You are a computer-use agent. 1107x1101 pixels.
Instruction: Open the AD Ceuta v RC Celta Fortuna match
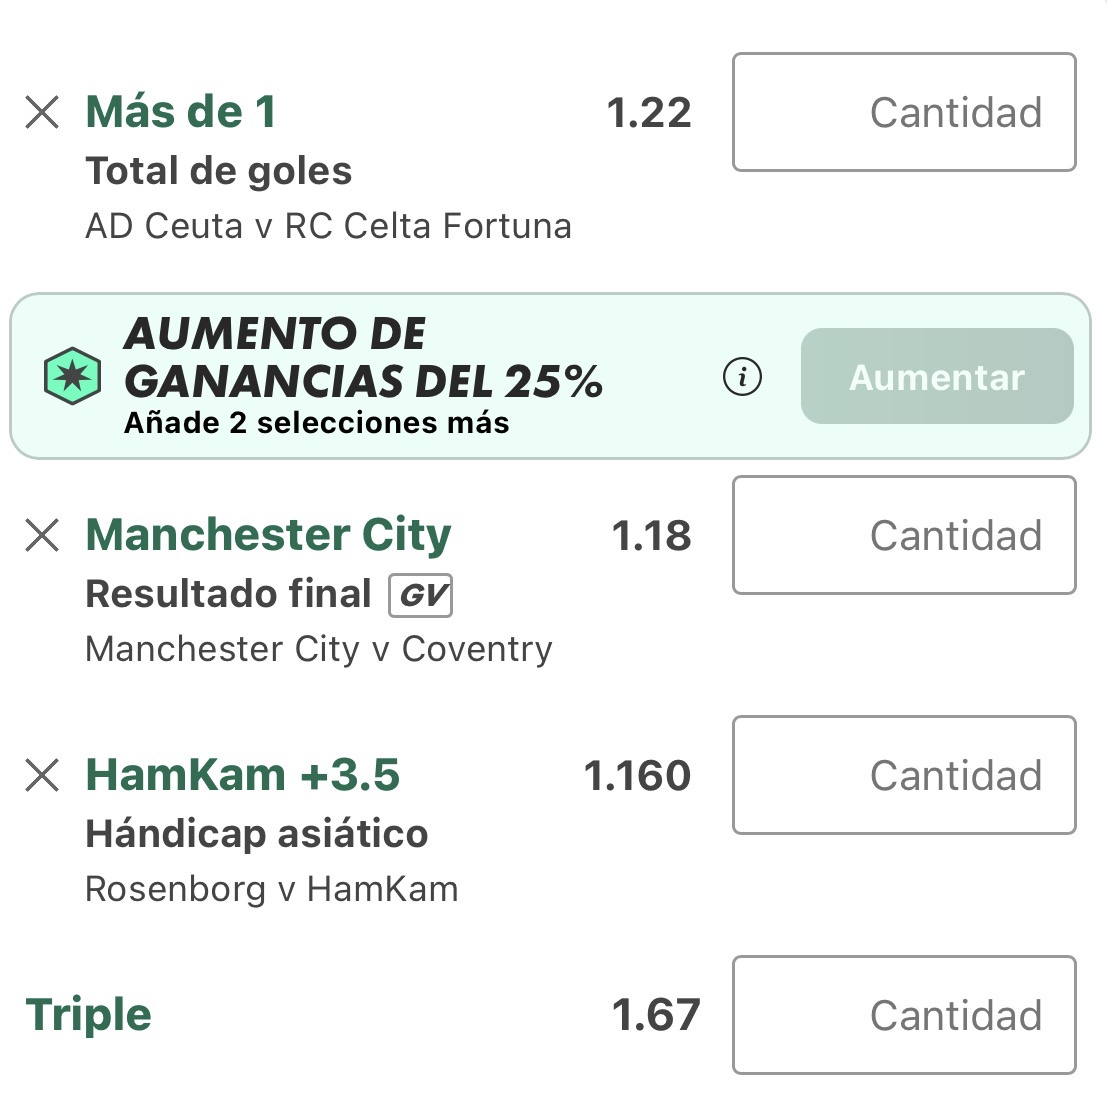pyautogui.click(x=328, y=227)
